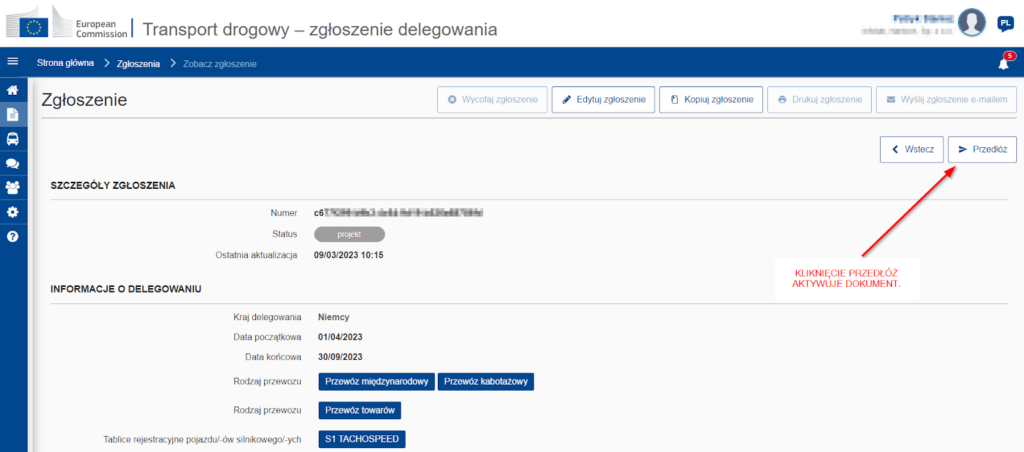Change language via PL icon
Screen dimensions: 1024x452
click(x=1005, y=24)
